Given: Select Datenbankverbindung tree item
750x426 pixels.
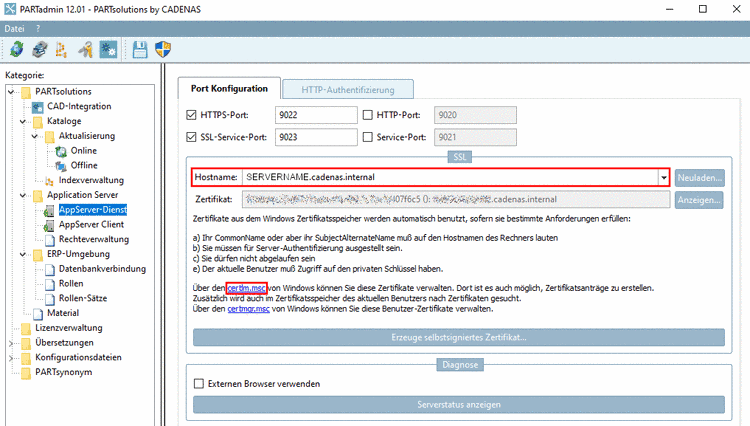Looking at the screenshot, I should (x=102, y=269).
